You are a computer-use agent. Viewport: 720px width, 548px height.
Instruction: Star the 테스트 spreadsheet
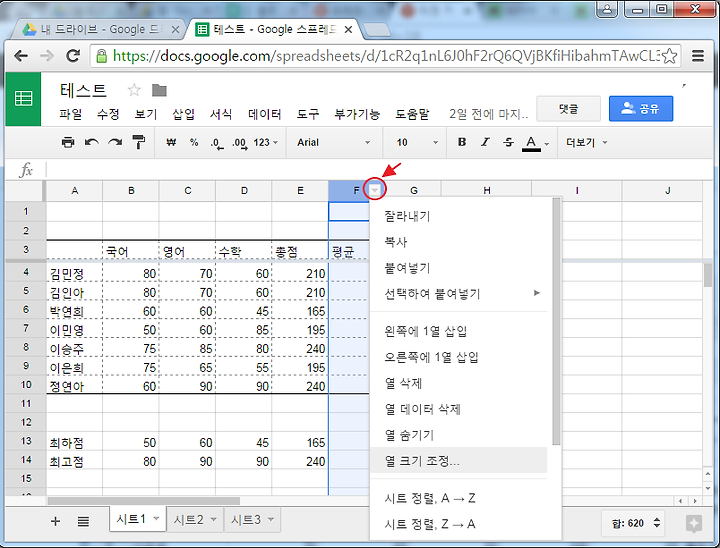[134, 90]
